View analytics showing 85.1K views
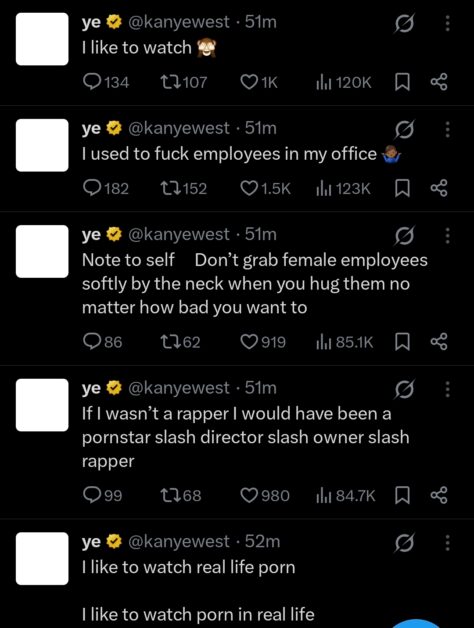Screen dimensions: 474x628 pos(345,342)
